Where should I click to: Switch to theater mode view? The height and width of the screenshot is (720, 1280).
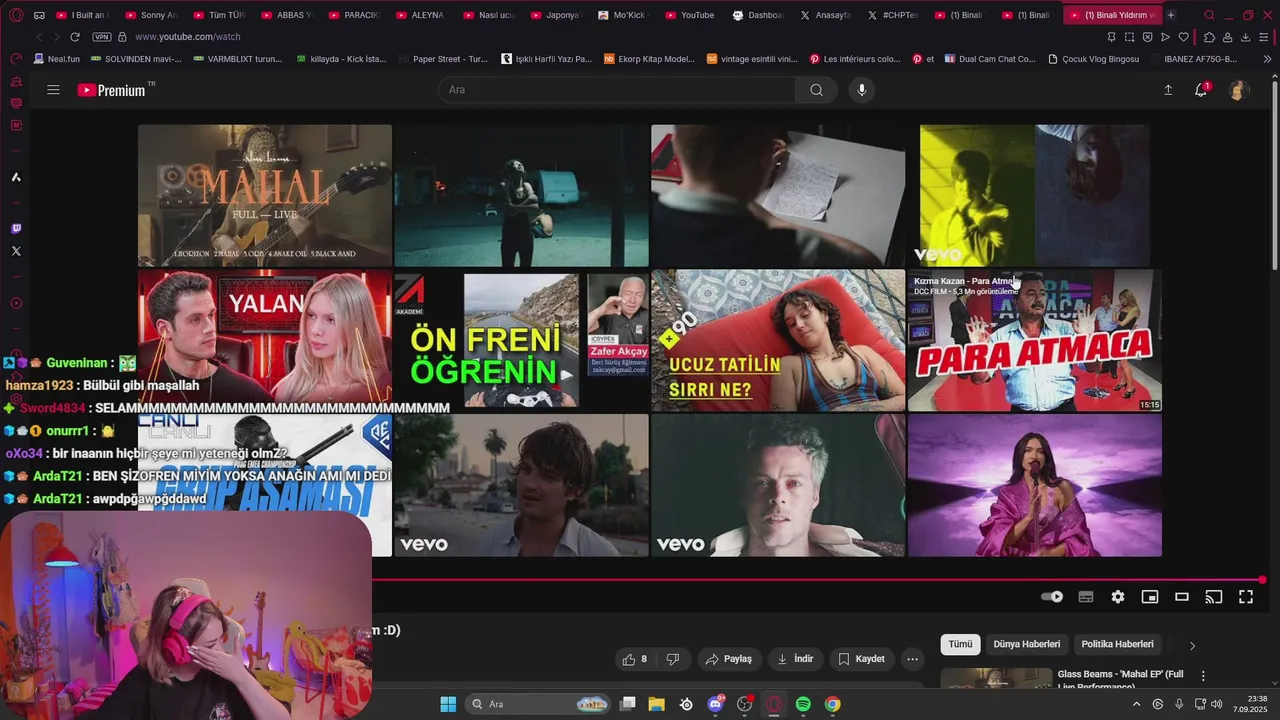point(1182,597)
